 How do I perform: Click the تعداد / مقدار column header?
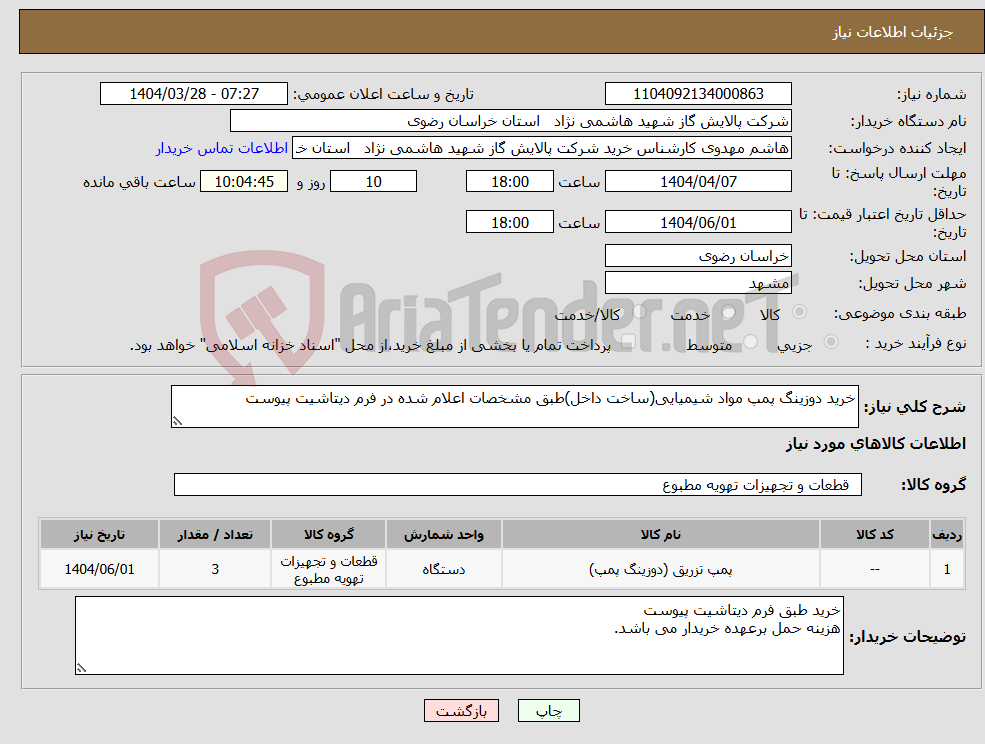(x=215, y=534)
